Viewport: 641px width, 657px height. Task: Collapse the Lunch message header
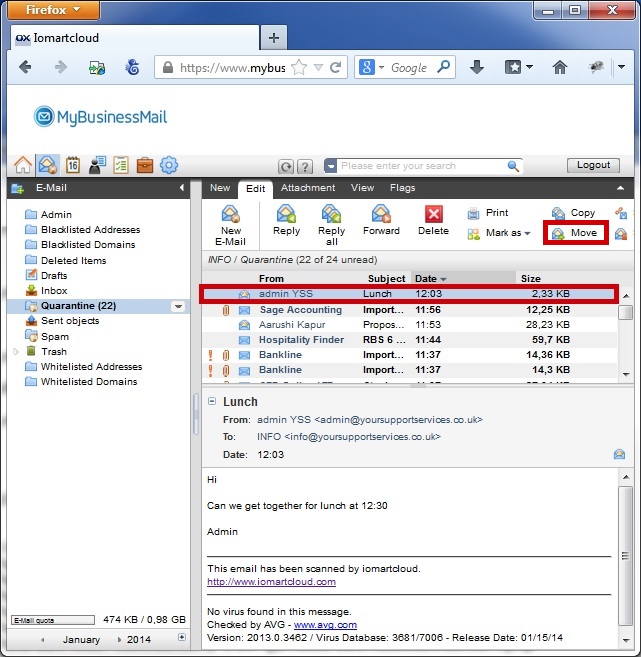(x=212, y=401)
